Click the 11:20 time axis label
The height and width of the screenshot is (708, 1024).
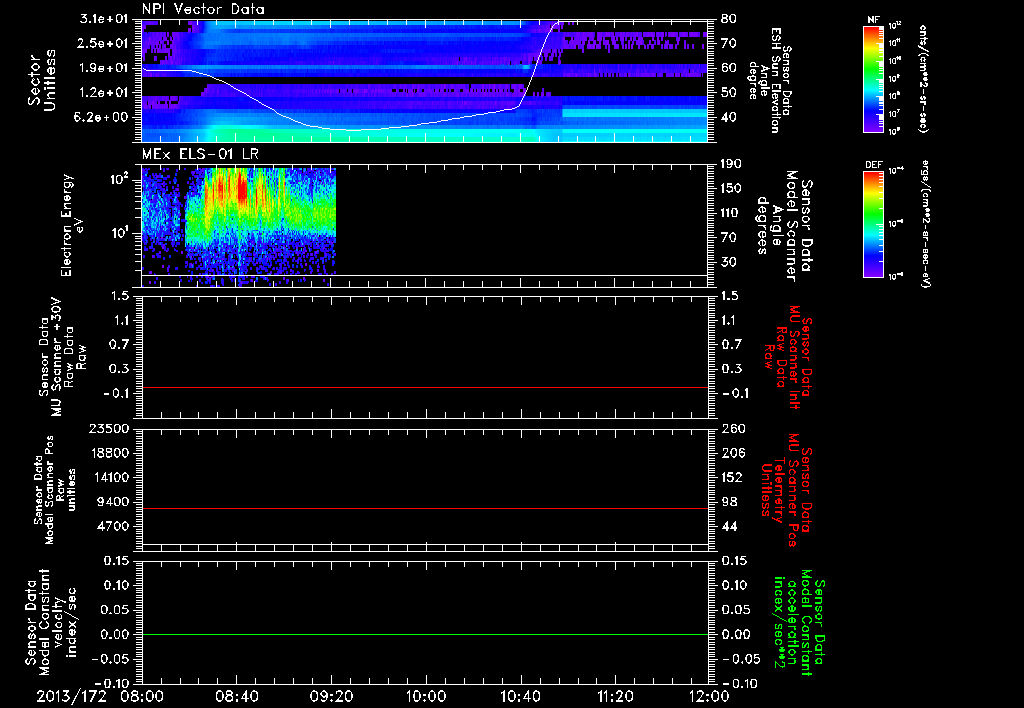point(615,696)
